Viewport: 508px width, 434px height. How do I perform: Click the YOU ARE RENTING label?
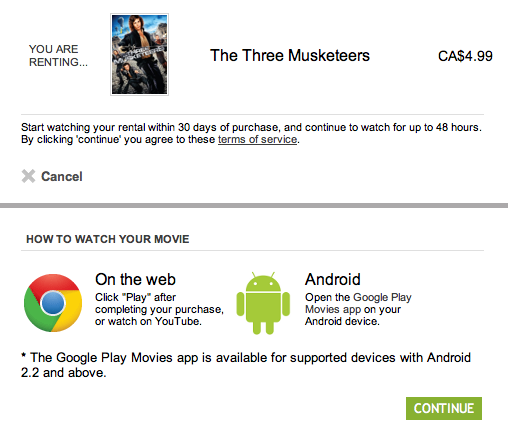58,56
